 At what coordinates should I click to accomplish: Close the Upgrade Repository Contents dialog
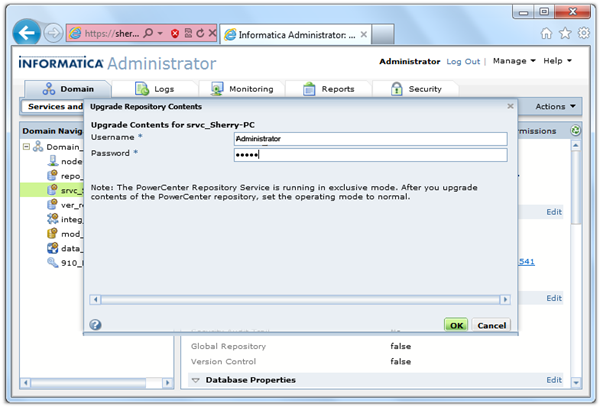(510, 106)
